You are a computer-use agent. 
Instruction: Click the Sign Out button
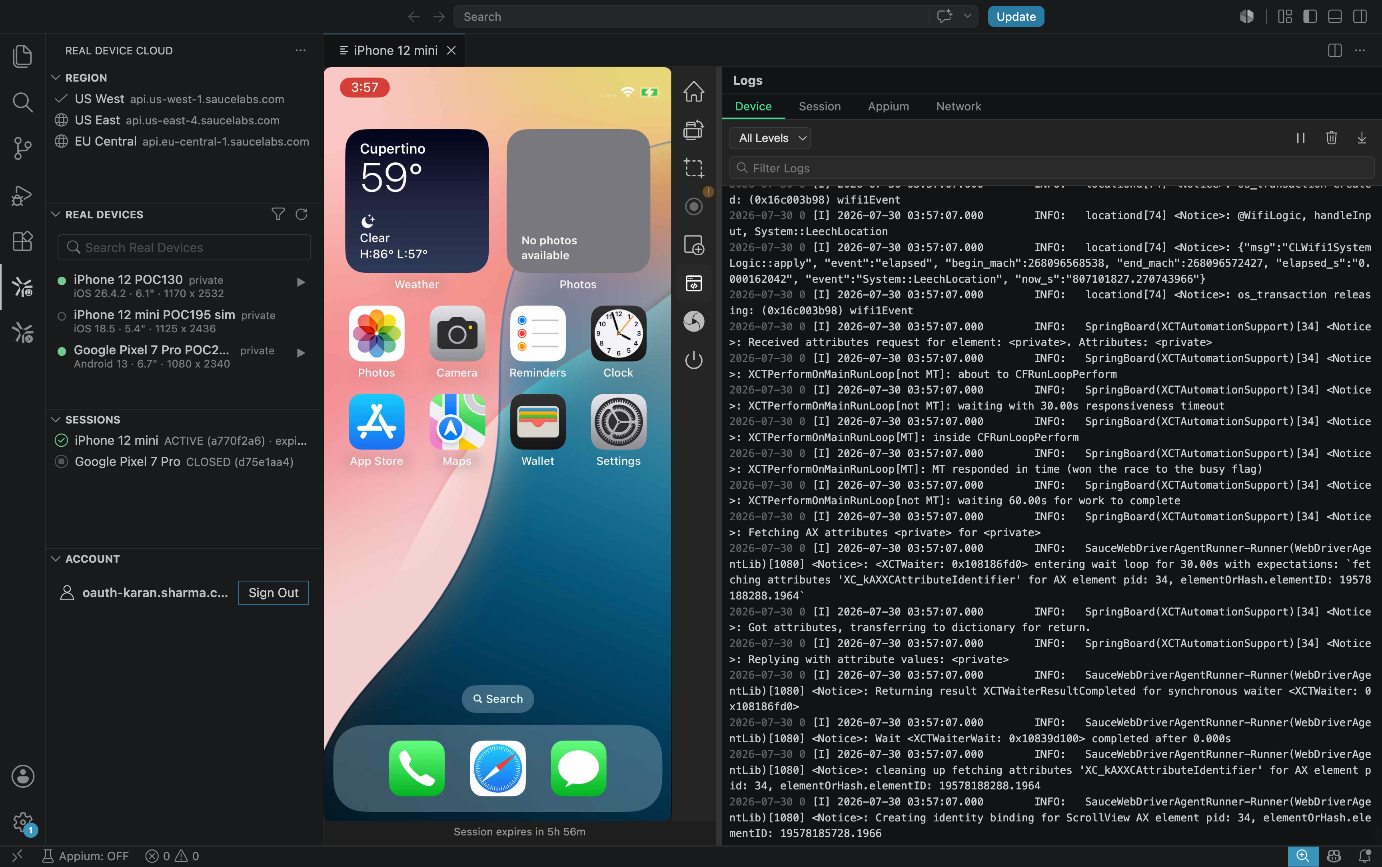coord(273,593)
